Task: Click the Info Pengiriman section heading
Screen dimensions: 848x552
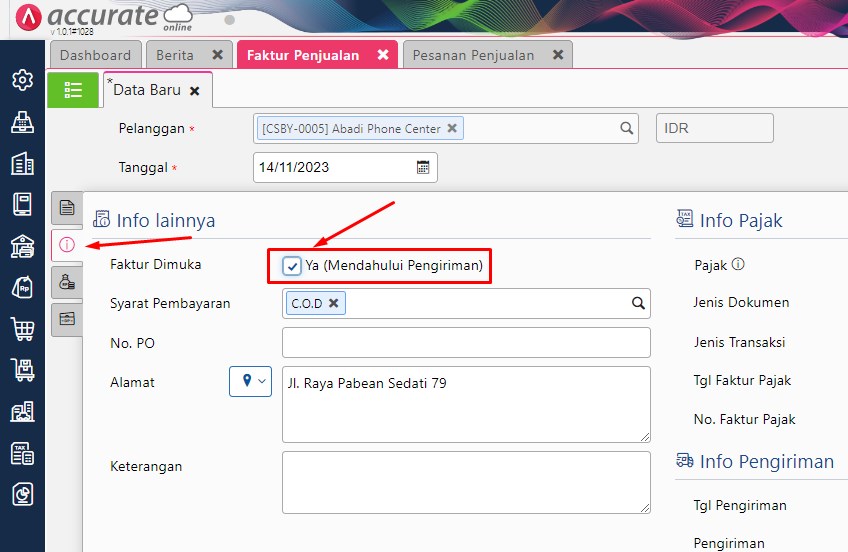Action: [x=766, y=462]
